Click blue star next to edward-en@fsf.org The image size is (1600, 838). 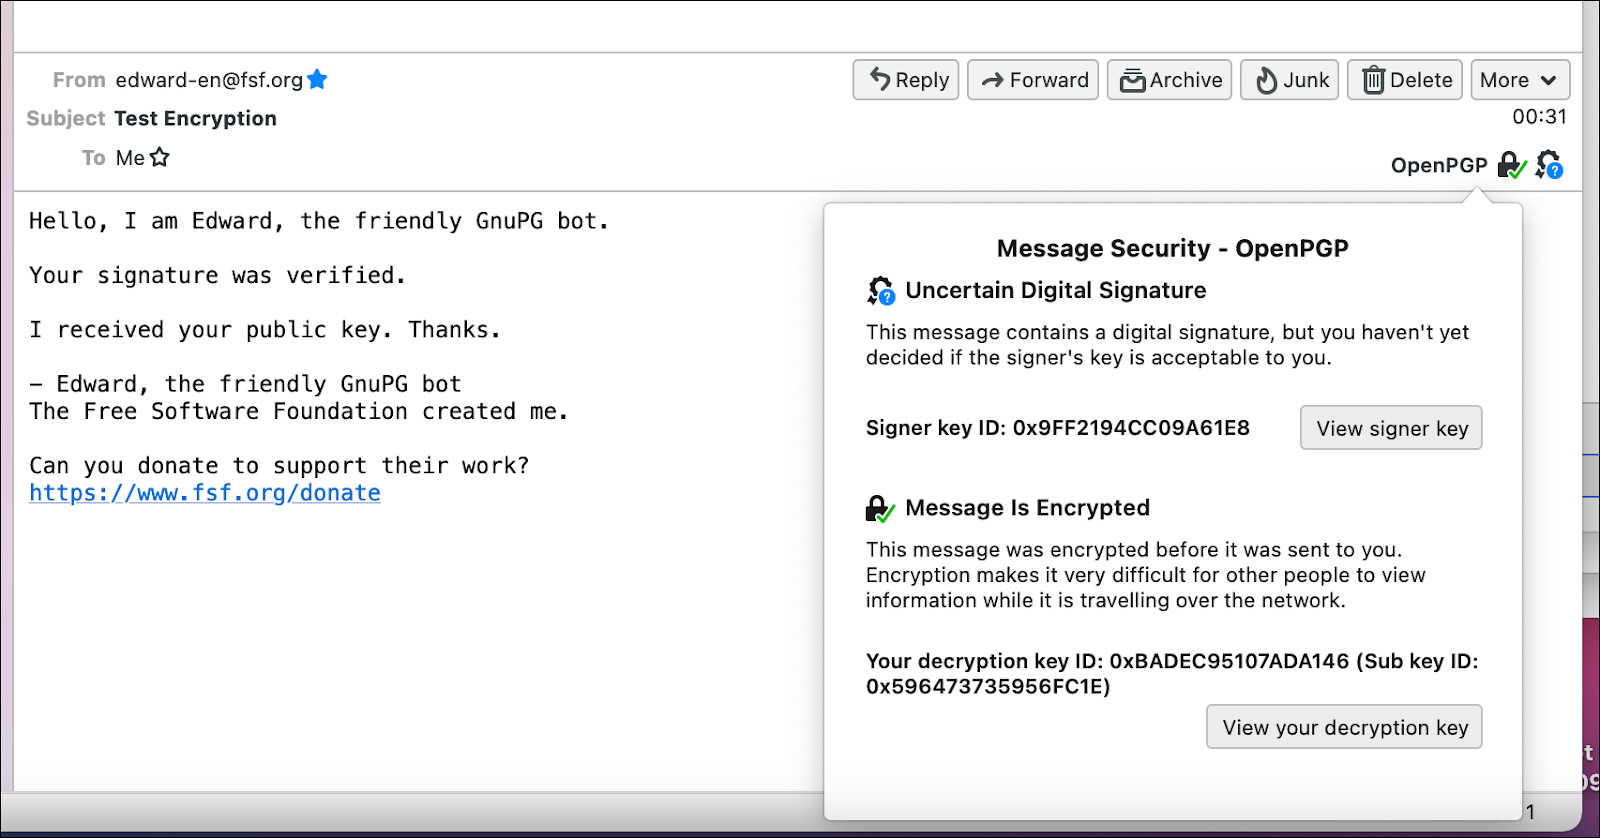coord(317,79)
